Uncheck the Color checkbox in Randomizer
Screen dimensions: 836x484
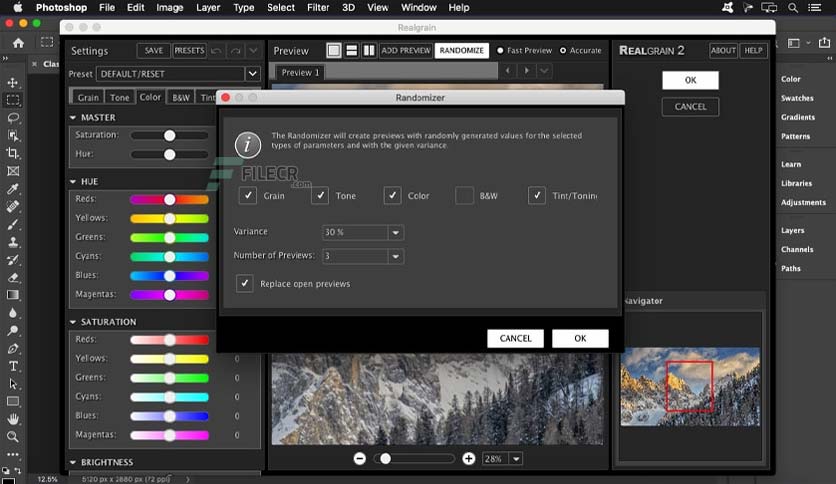click(392, 196)
